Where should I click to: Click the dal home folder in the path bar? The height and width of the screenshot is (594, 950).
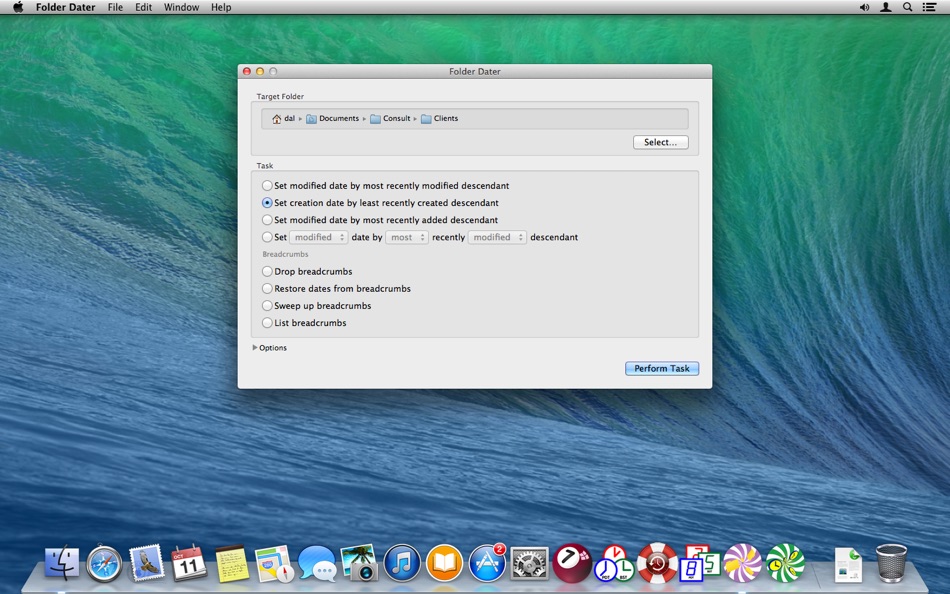click(284, 118)
